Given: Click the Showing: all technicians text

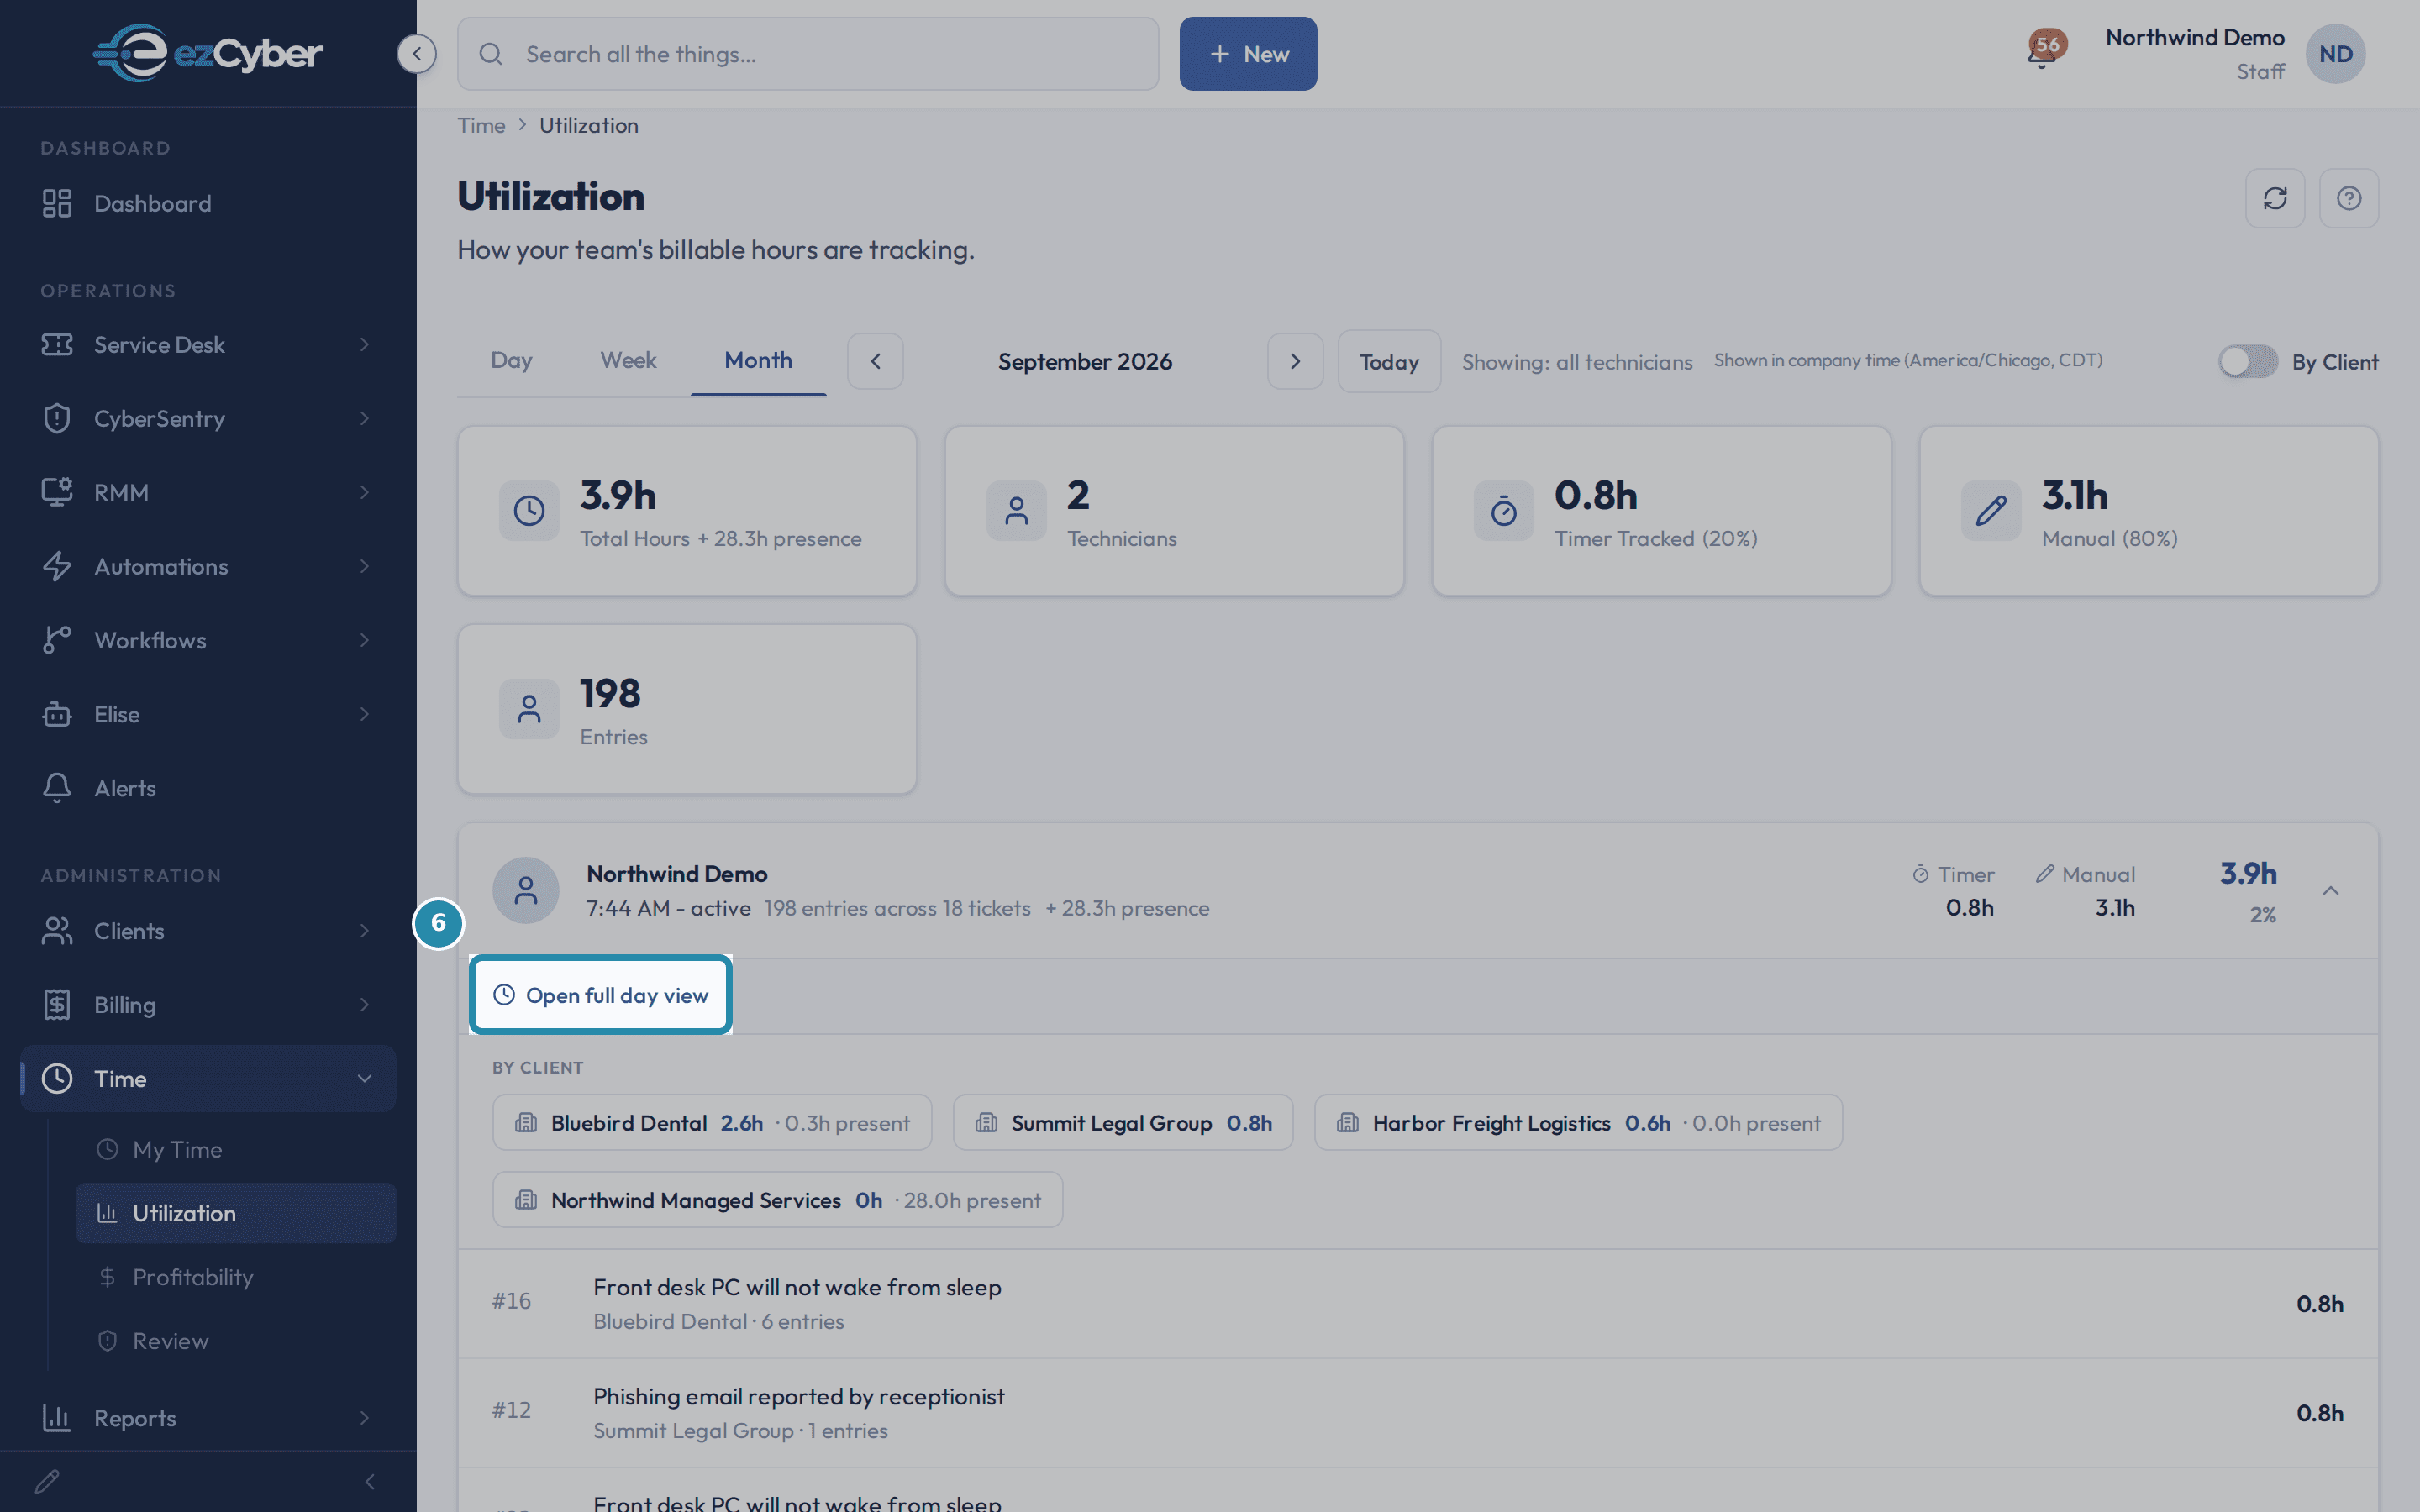Looking at the screenshot, I should pos(1577,362).
